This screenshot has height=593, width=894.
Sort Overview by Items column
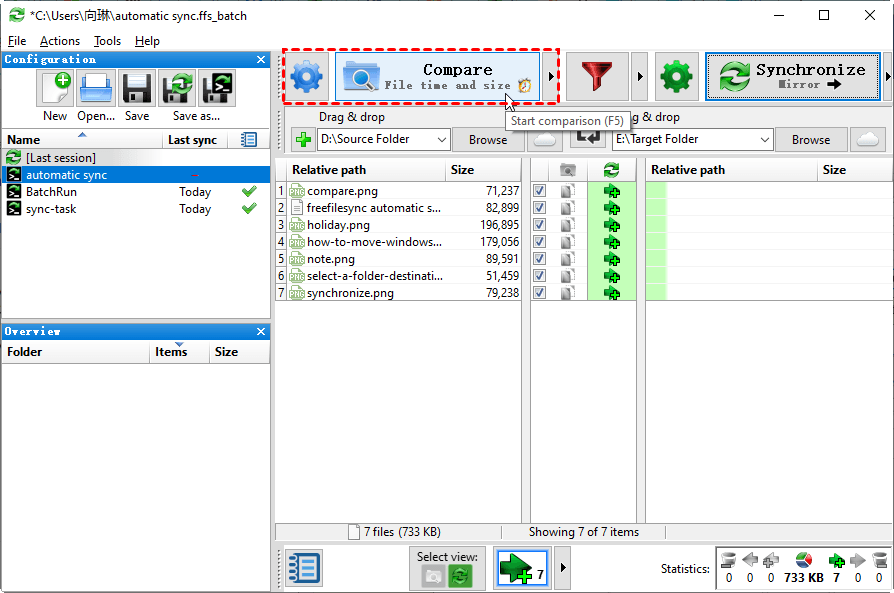(x=178, y=352)
